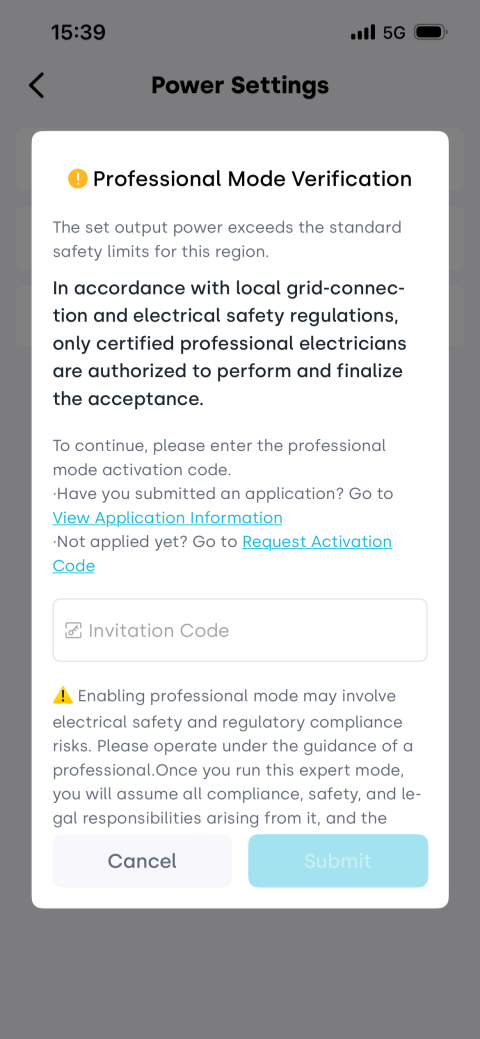Screen dimensions: 480x1039
Task: Tap the output power exceeds limits message
Action: tap(227, 239)
